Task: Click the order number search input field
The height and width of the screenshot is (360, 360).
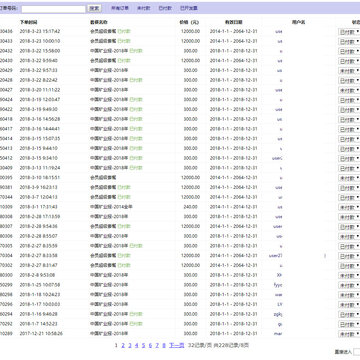Action: coord(53,9)
